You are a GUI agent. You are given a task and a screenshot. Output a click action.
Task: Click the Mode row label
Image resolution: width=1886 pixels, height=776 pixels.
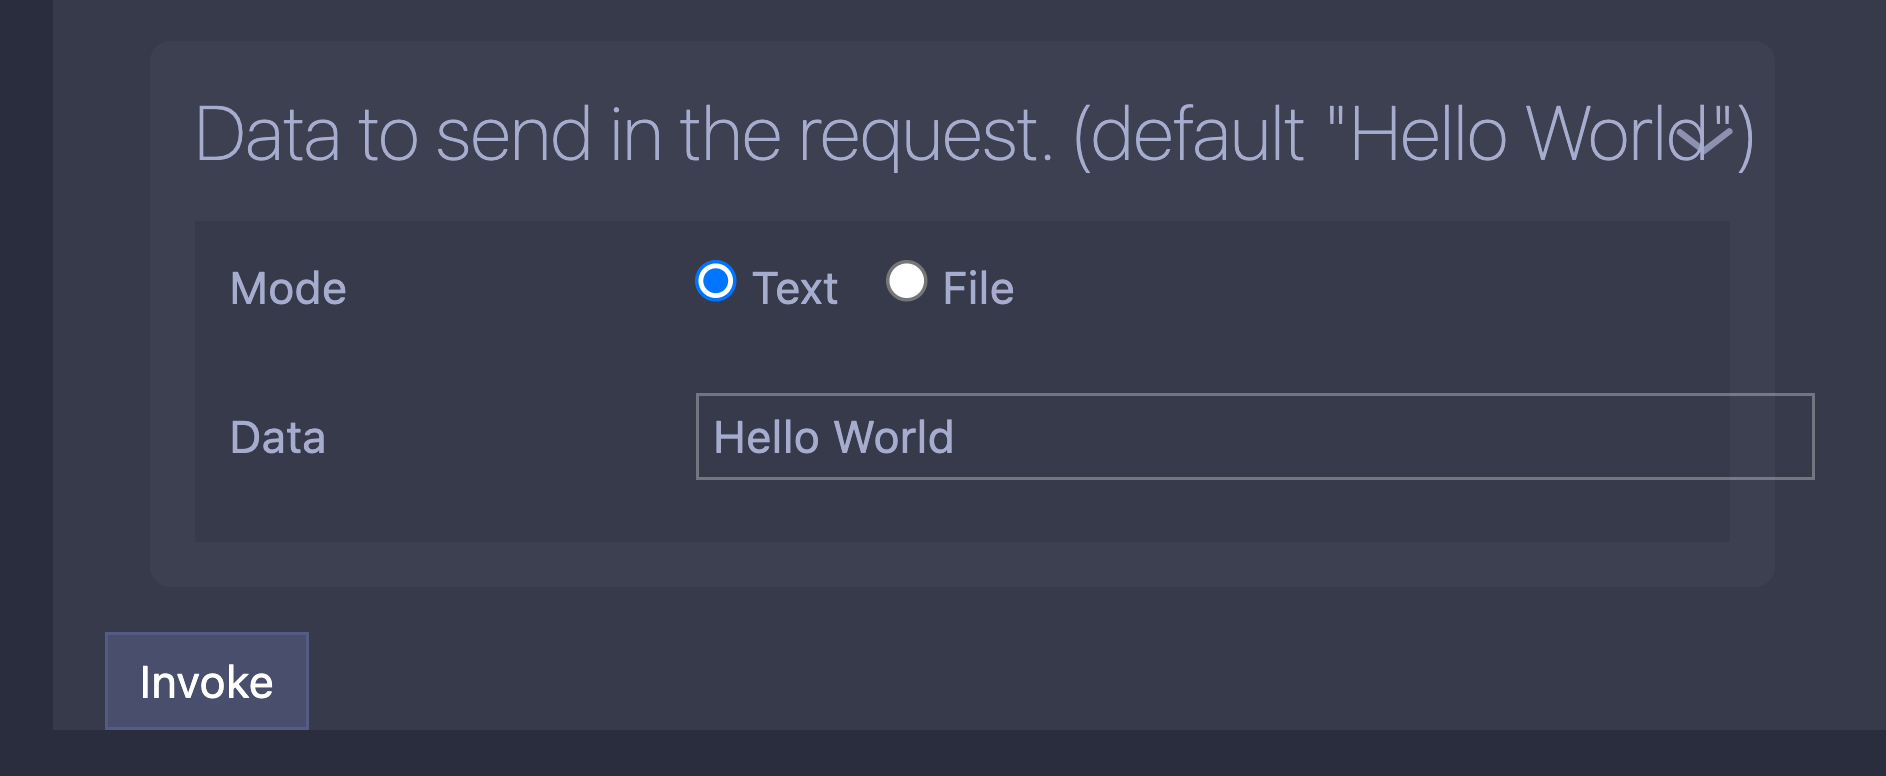[x=287, y=289]
